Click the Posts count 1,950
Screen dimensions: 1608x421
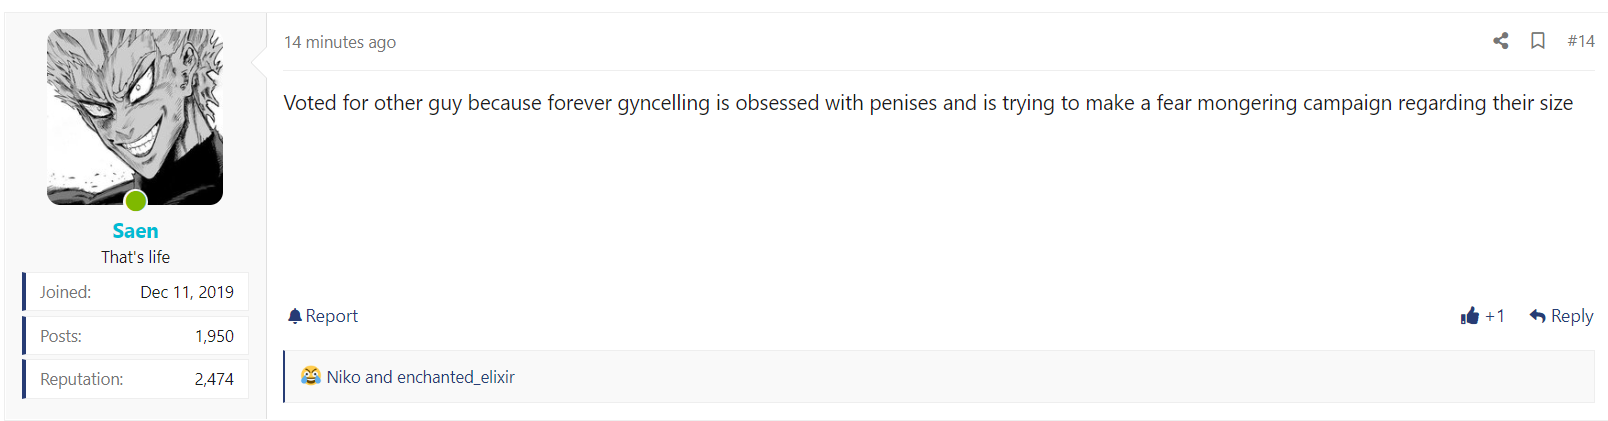tap(214, 336)
